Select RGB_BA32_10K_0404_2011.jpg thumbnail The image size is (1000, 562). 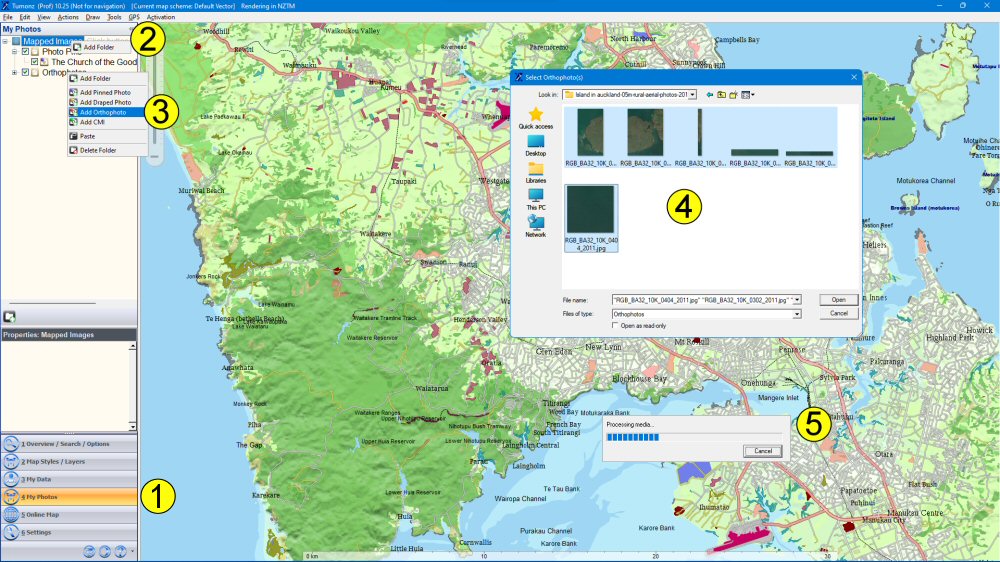click(591, 218)
